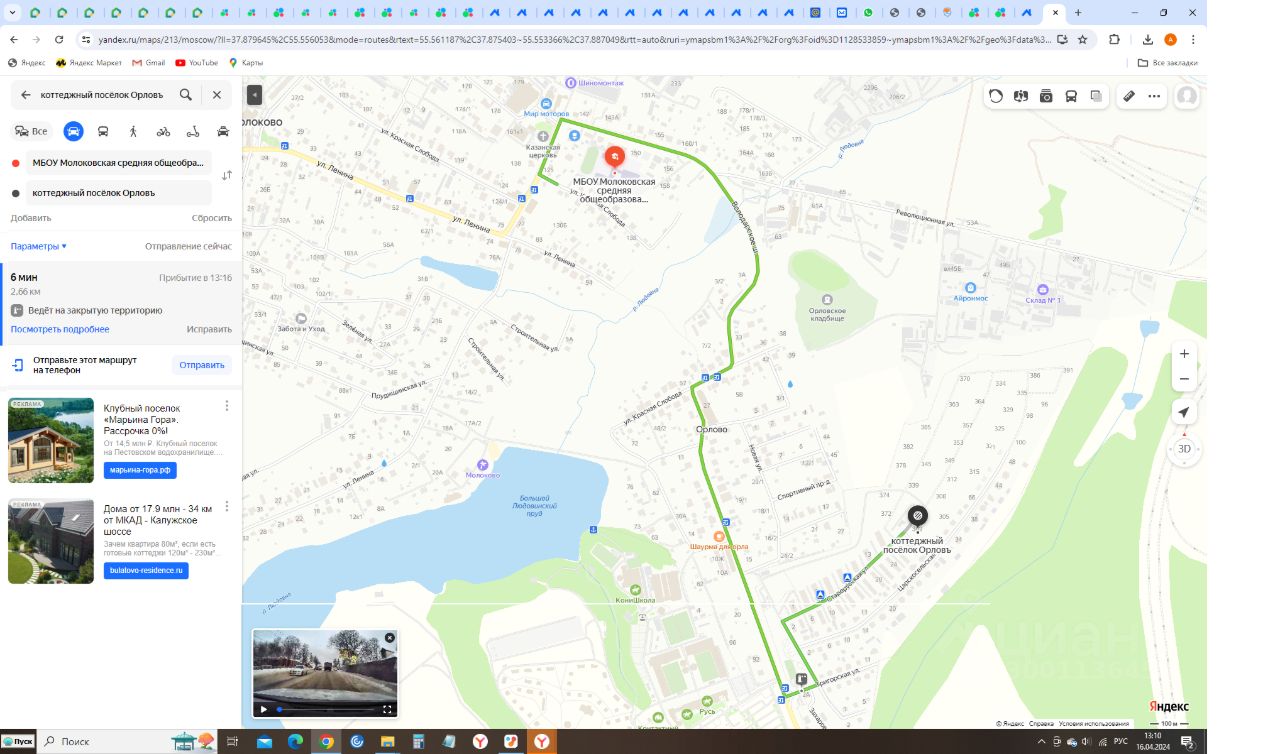Reload the page in the browser

[59, 39]
